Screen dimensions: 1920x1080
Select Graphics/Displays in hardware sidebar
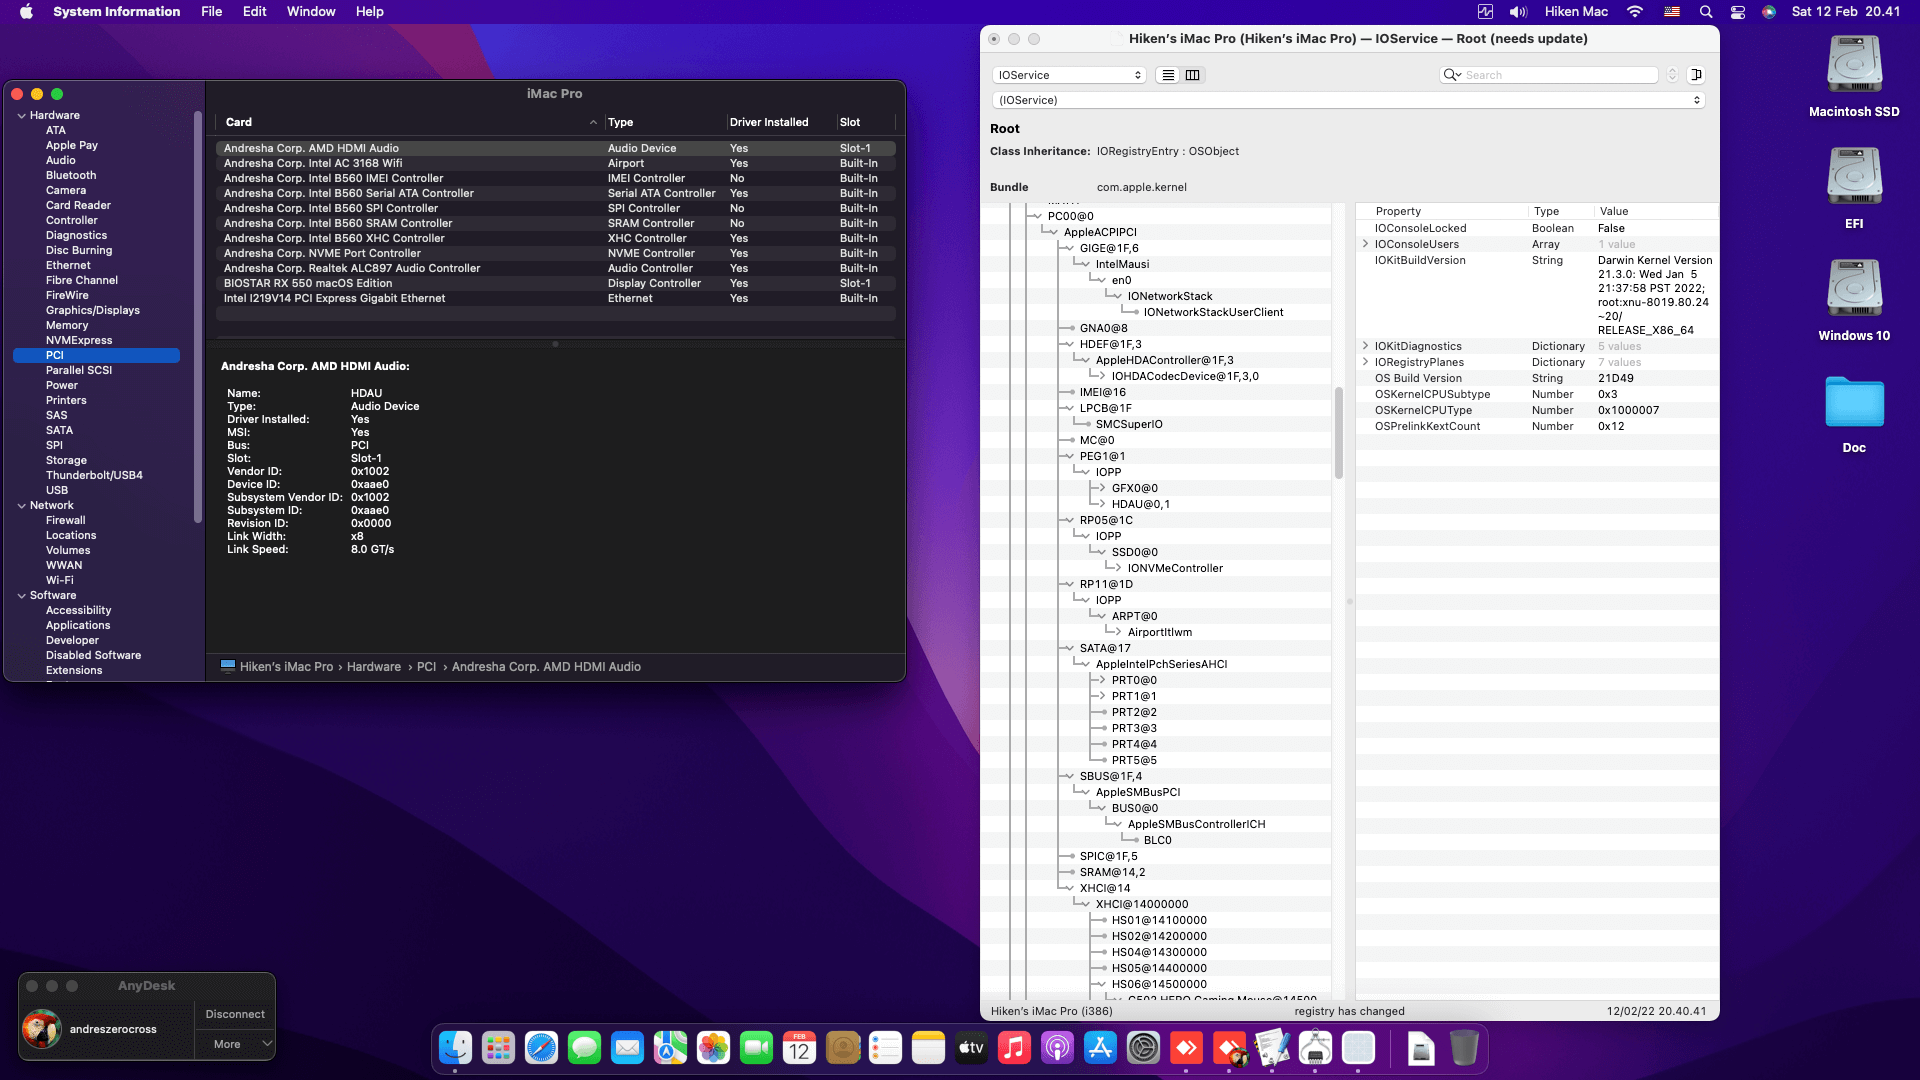93,310
